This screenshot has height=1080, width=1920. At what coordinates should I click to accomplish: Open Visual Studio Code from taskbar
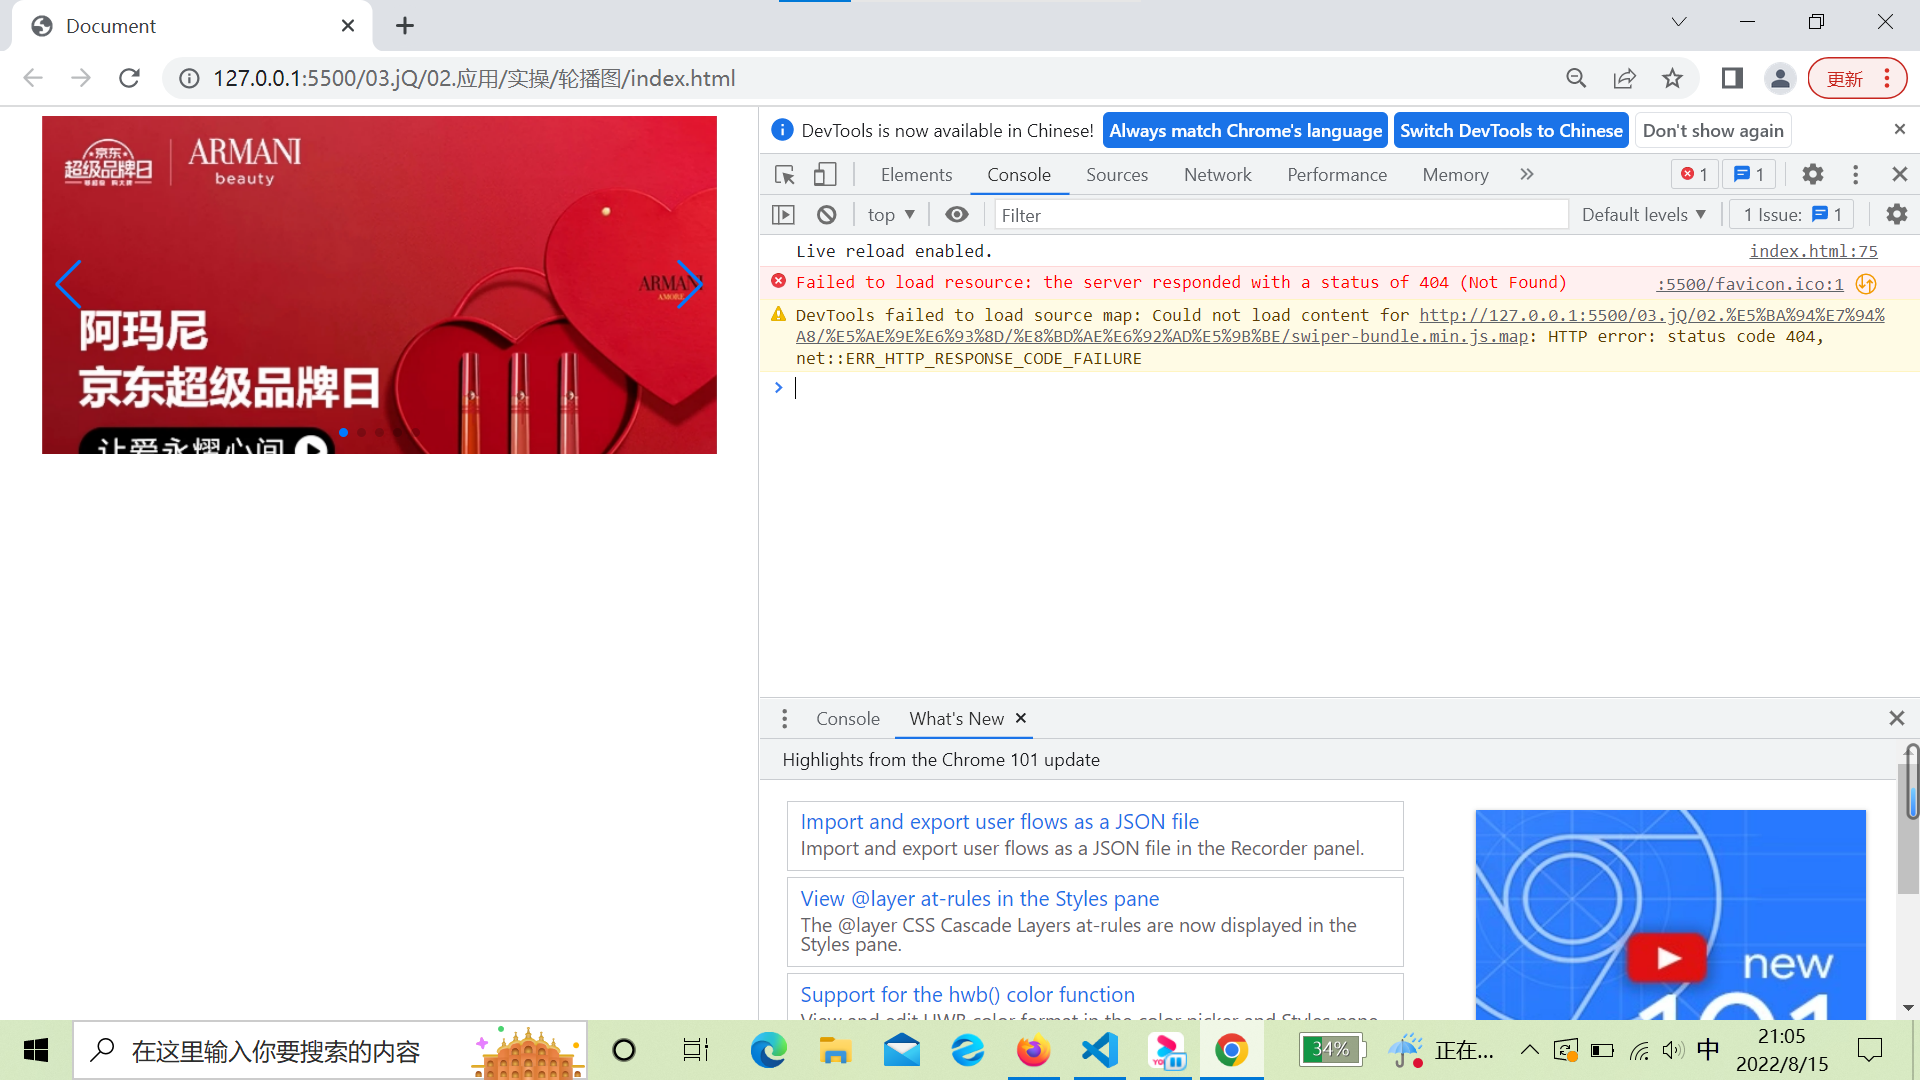click(x=1100, y=1050)
